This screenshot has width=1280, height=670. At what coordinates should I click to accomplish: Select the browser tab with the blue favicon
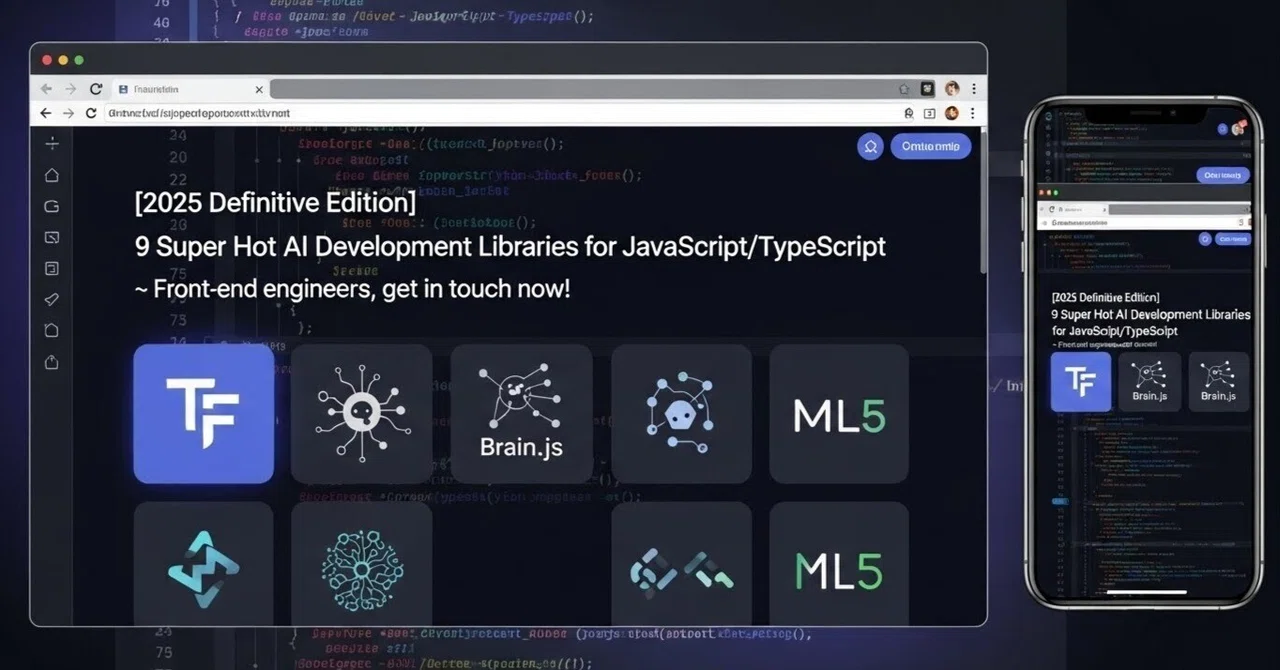[189, 89]
